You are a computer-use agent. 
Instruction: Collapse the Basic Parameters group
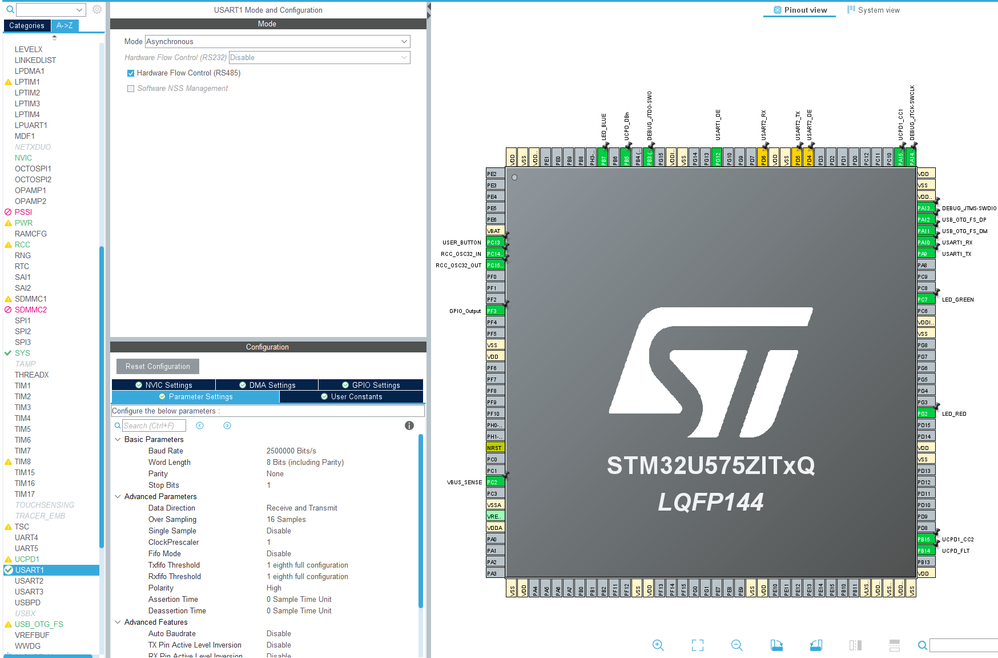pyautogui.click(x=118, y=440)
